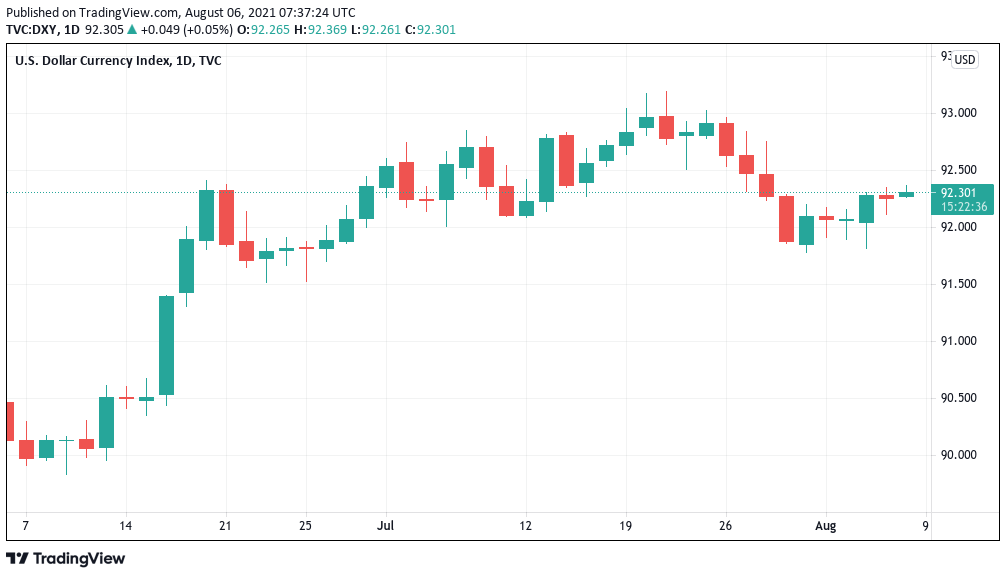This screenshot has height=577, width=1006.
Task: Open the USD currency selector
Action: click(964, 60)
